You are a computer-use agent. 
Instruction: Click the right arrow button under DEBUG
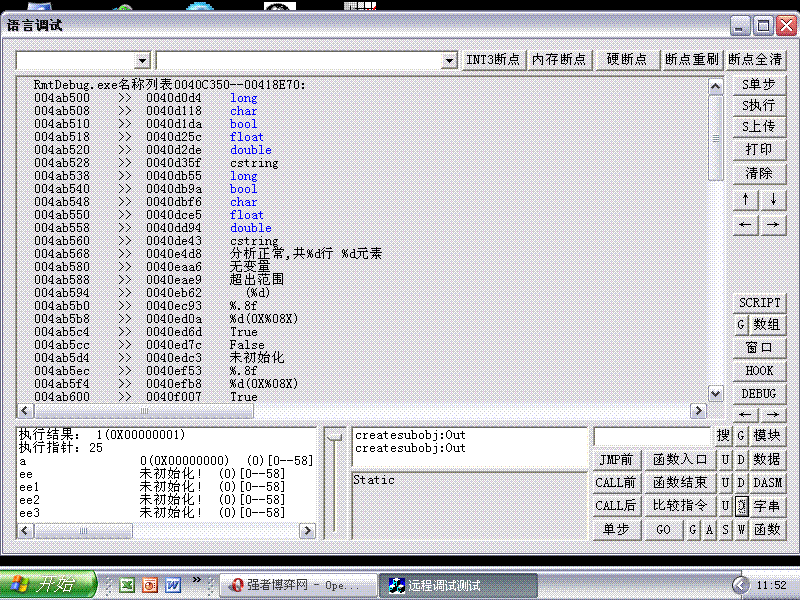point(773,415)
